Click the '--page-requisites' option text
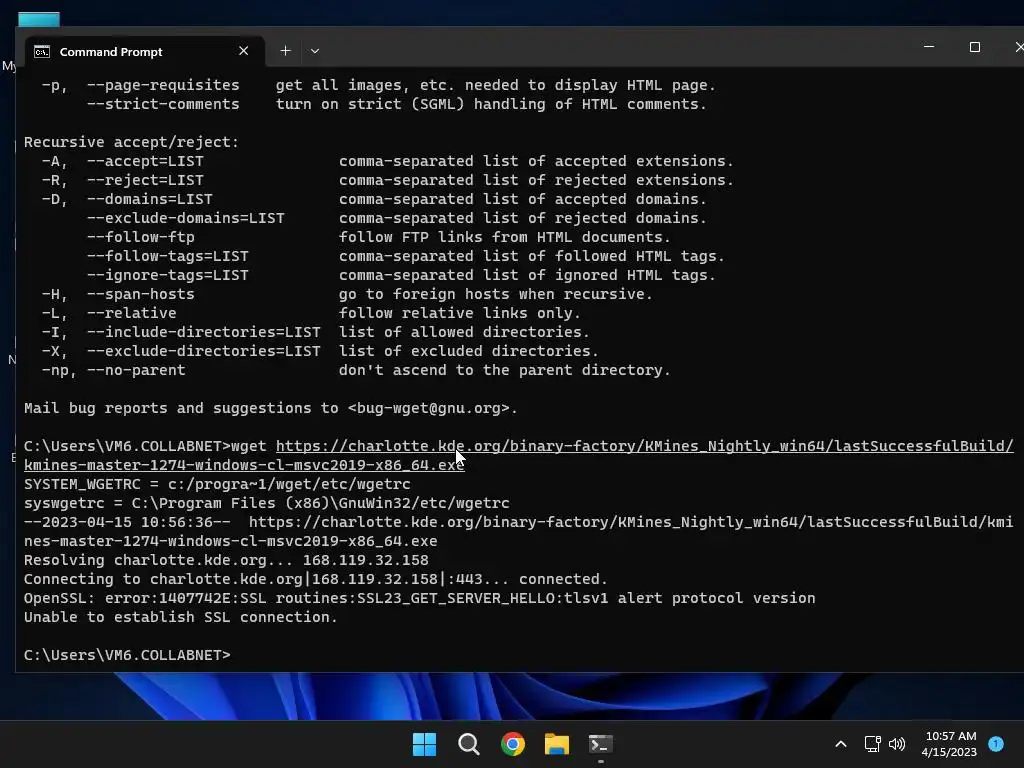The height and width of the screenshot is (768, 1024). coord(163,85)
